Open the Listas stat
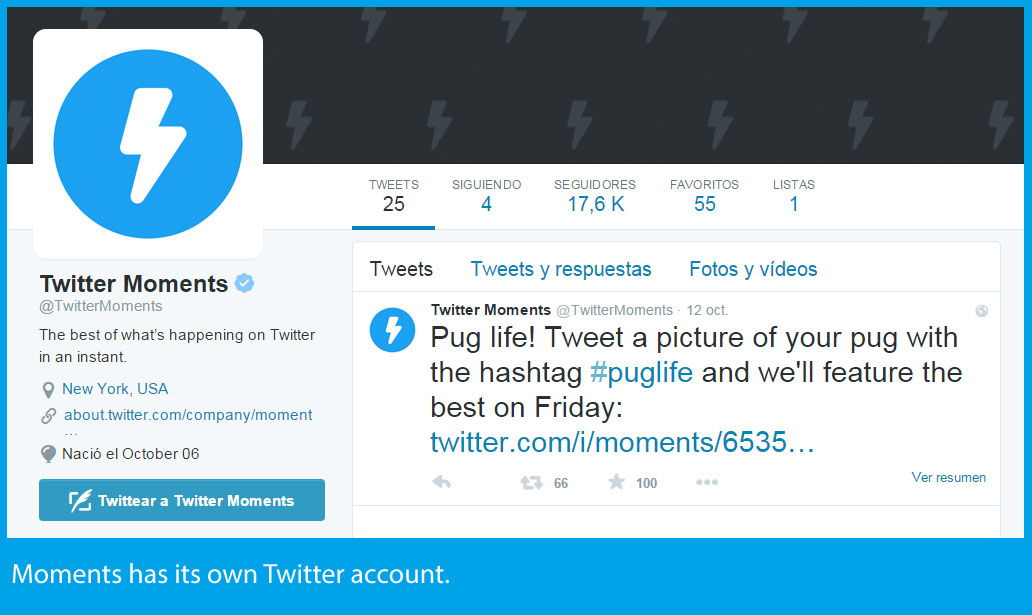 [794, 196]
